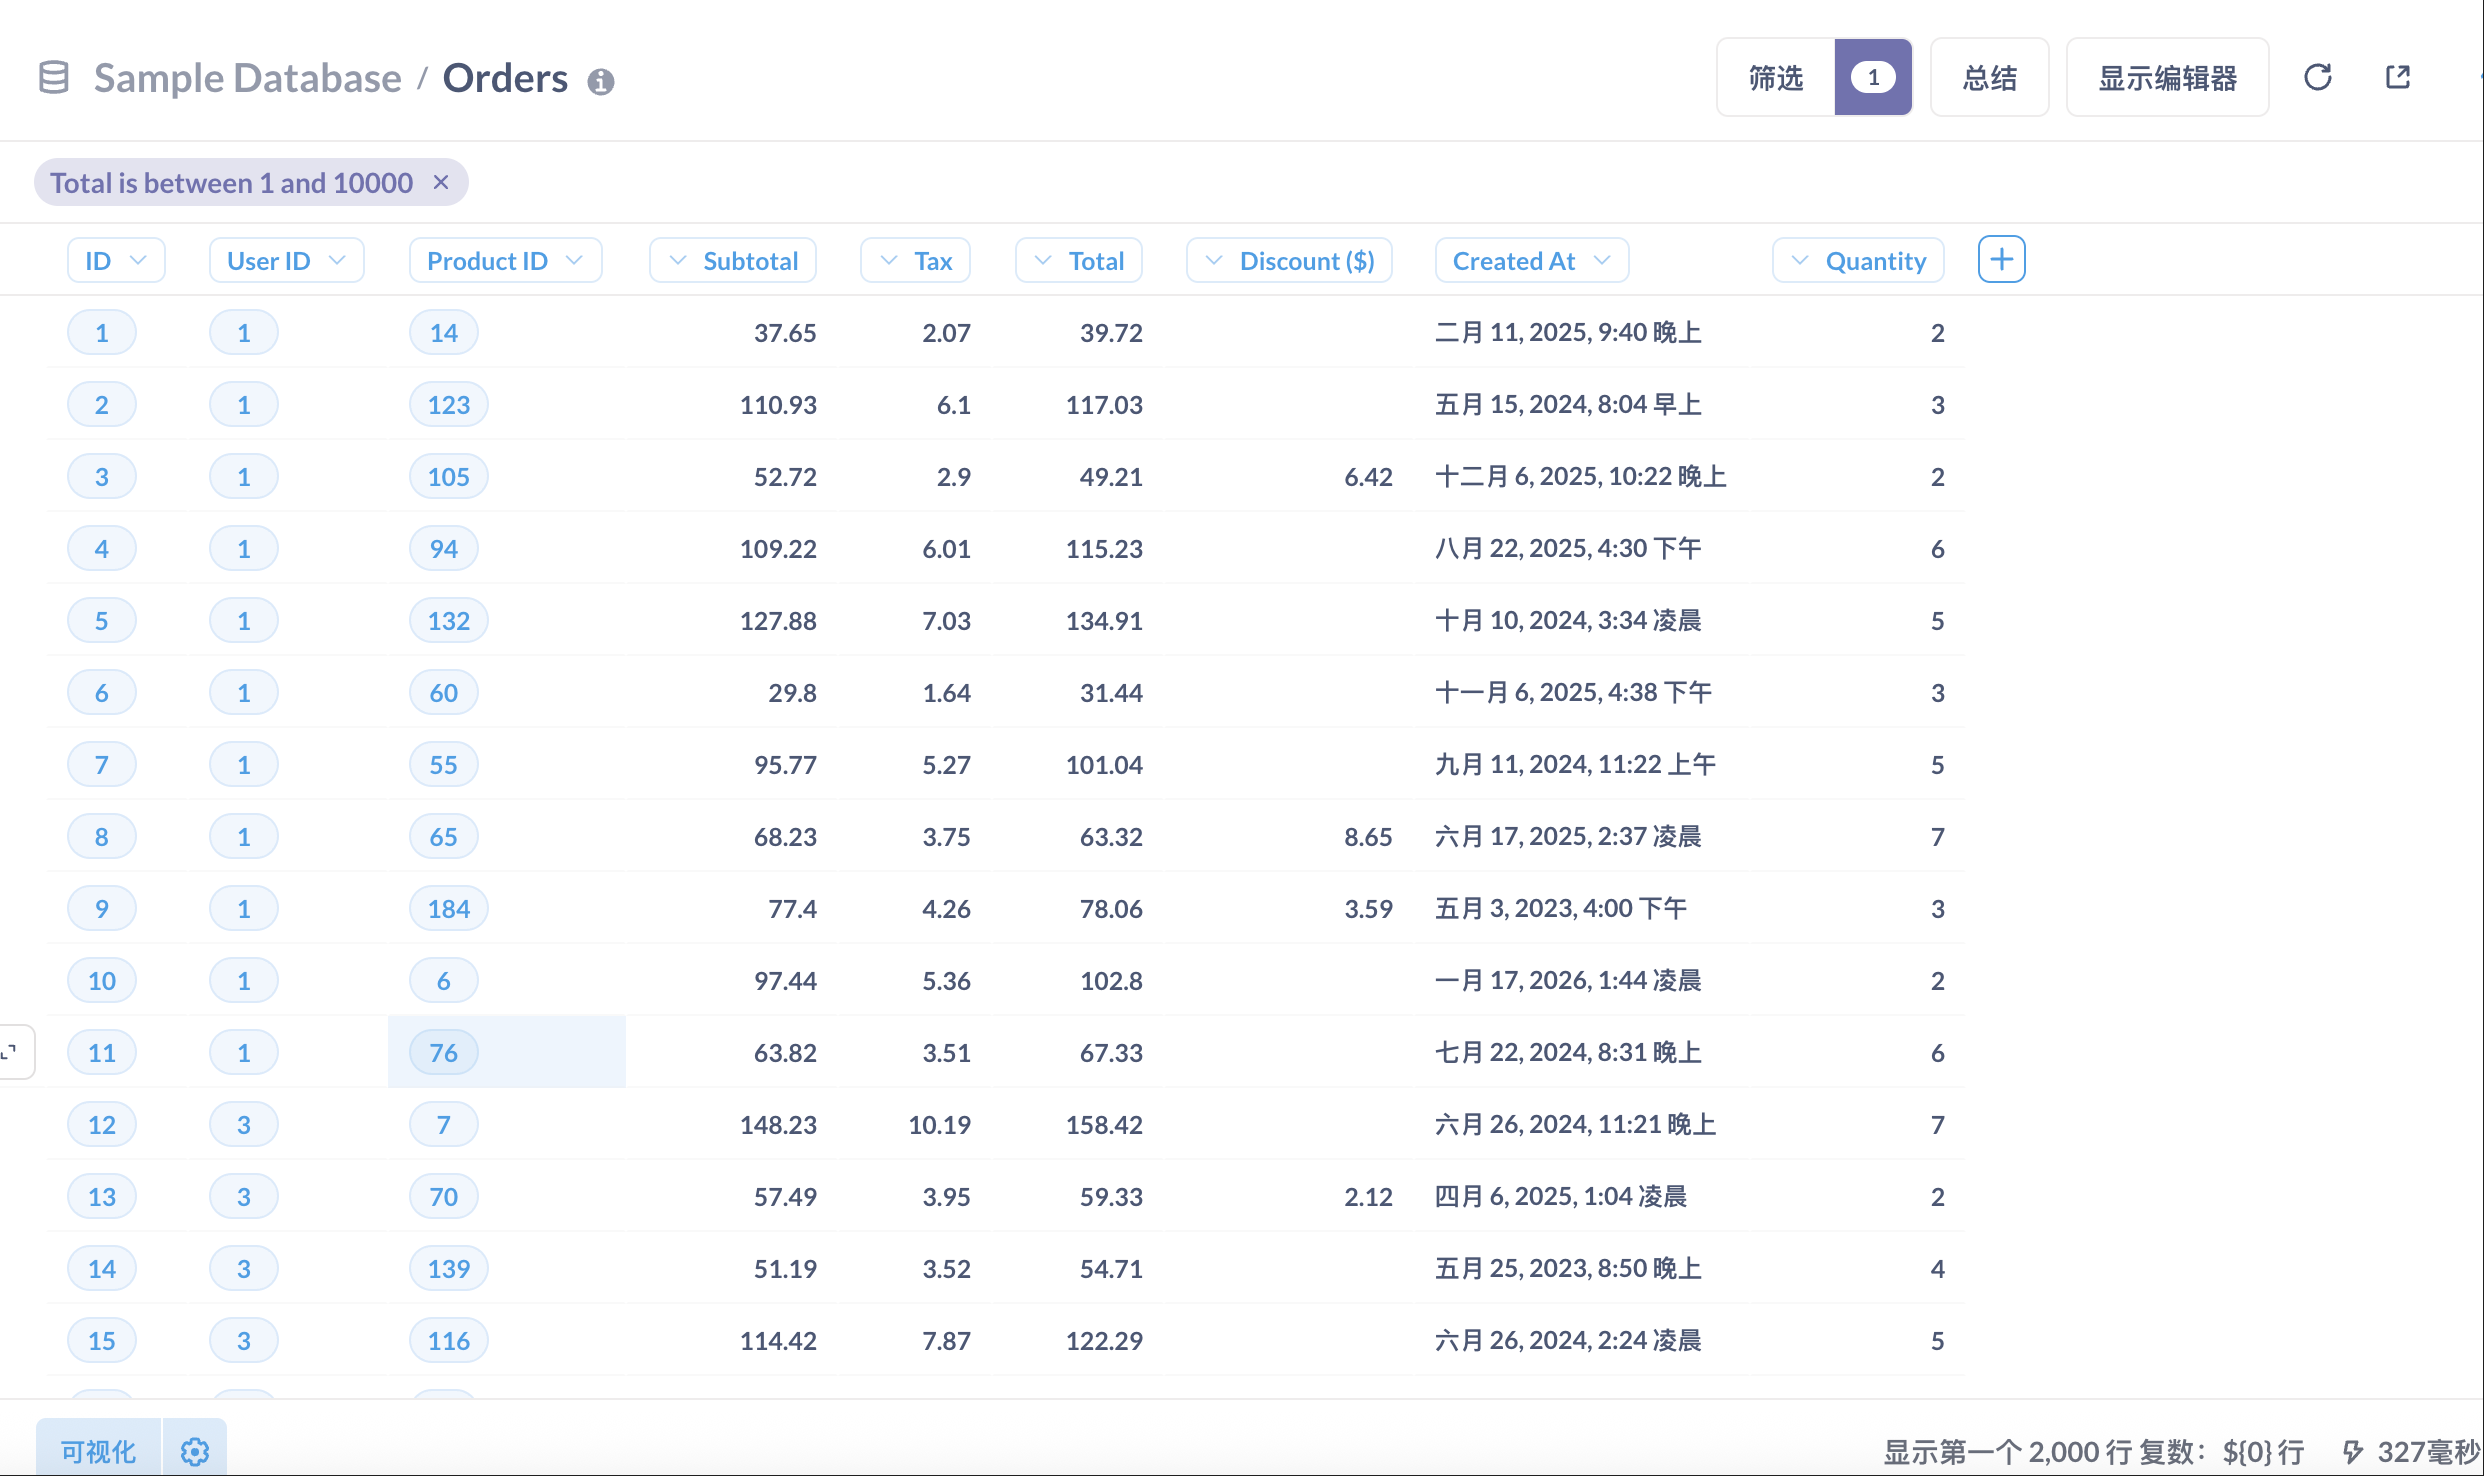The image size is (2484, 1476).
Task: Navigate to Sample Database breadcrumb
Action: 247,78
